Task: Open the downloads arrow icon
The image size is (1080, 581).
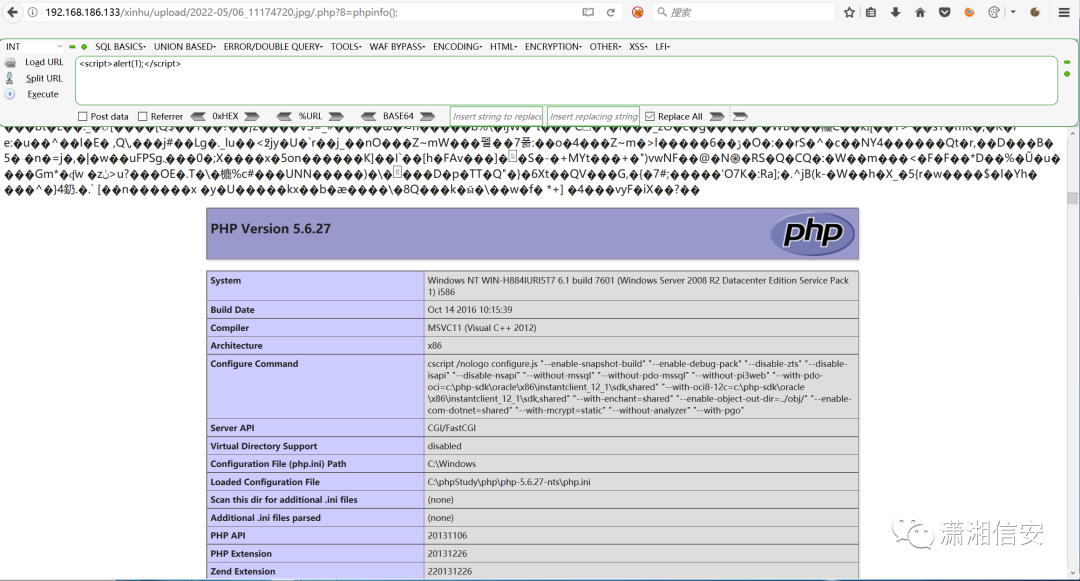Action: 895,12
